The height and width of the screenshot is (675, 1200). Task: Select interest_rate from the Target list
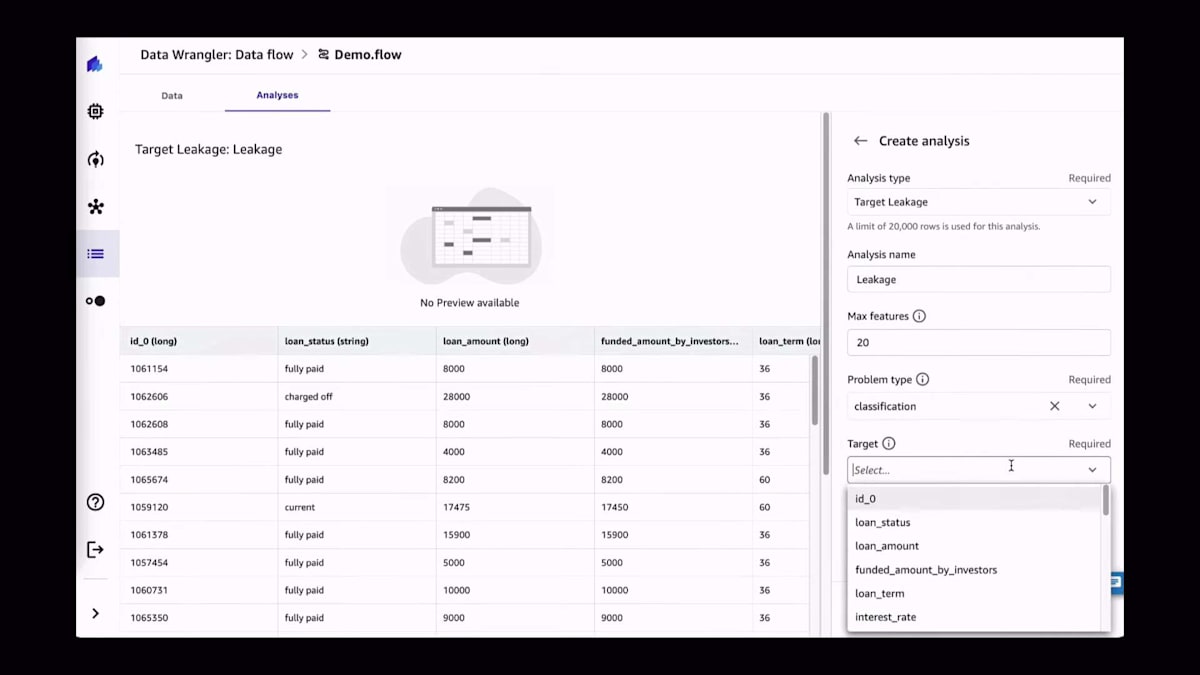tap(974, 617)
